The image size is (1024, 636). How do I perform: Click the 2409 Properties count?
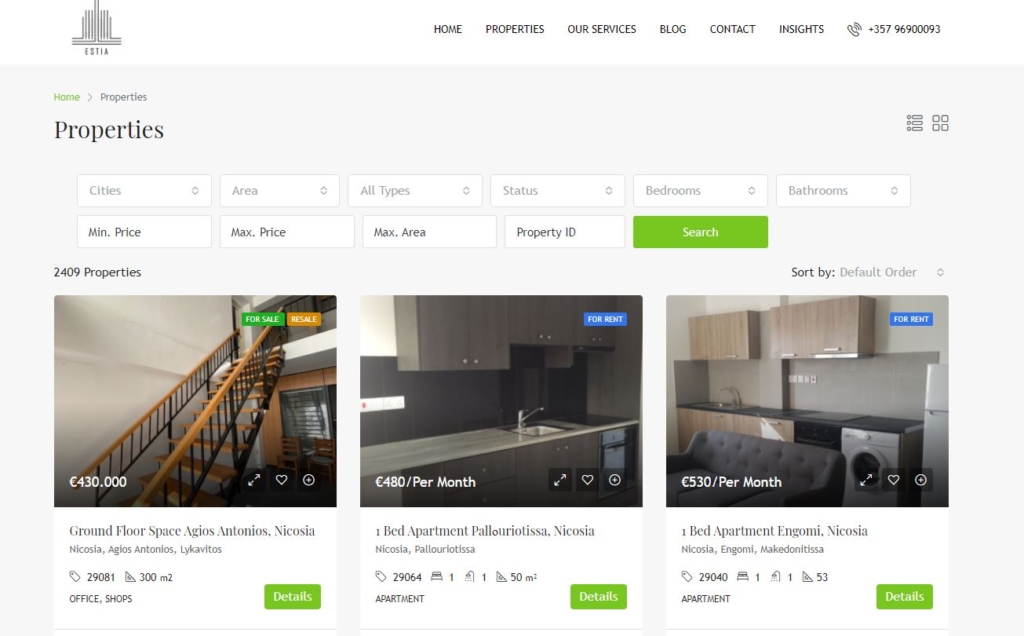pyautogui.click(x=97, y=272)
